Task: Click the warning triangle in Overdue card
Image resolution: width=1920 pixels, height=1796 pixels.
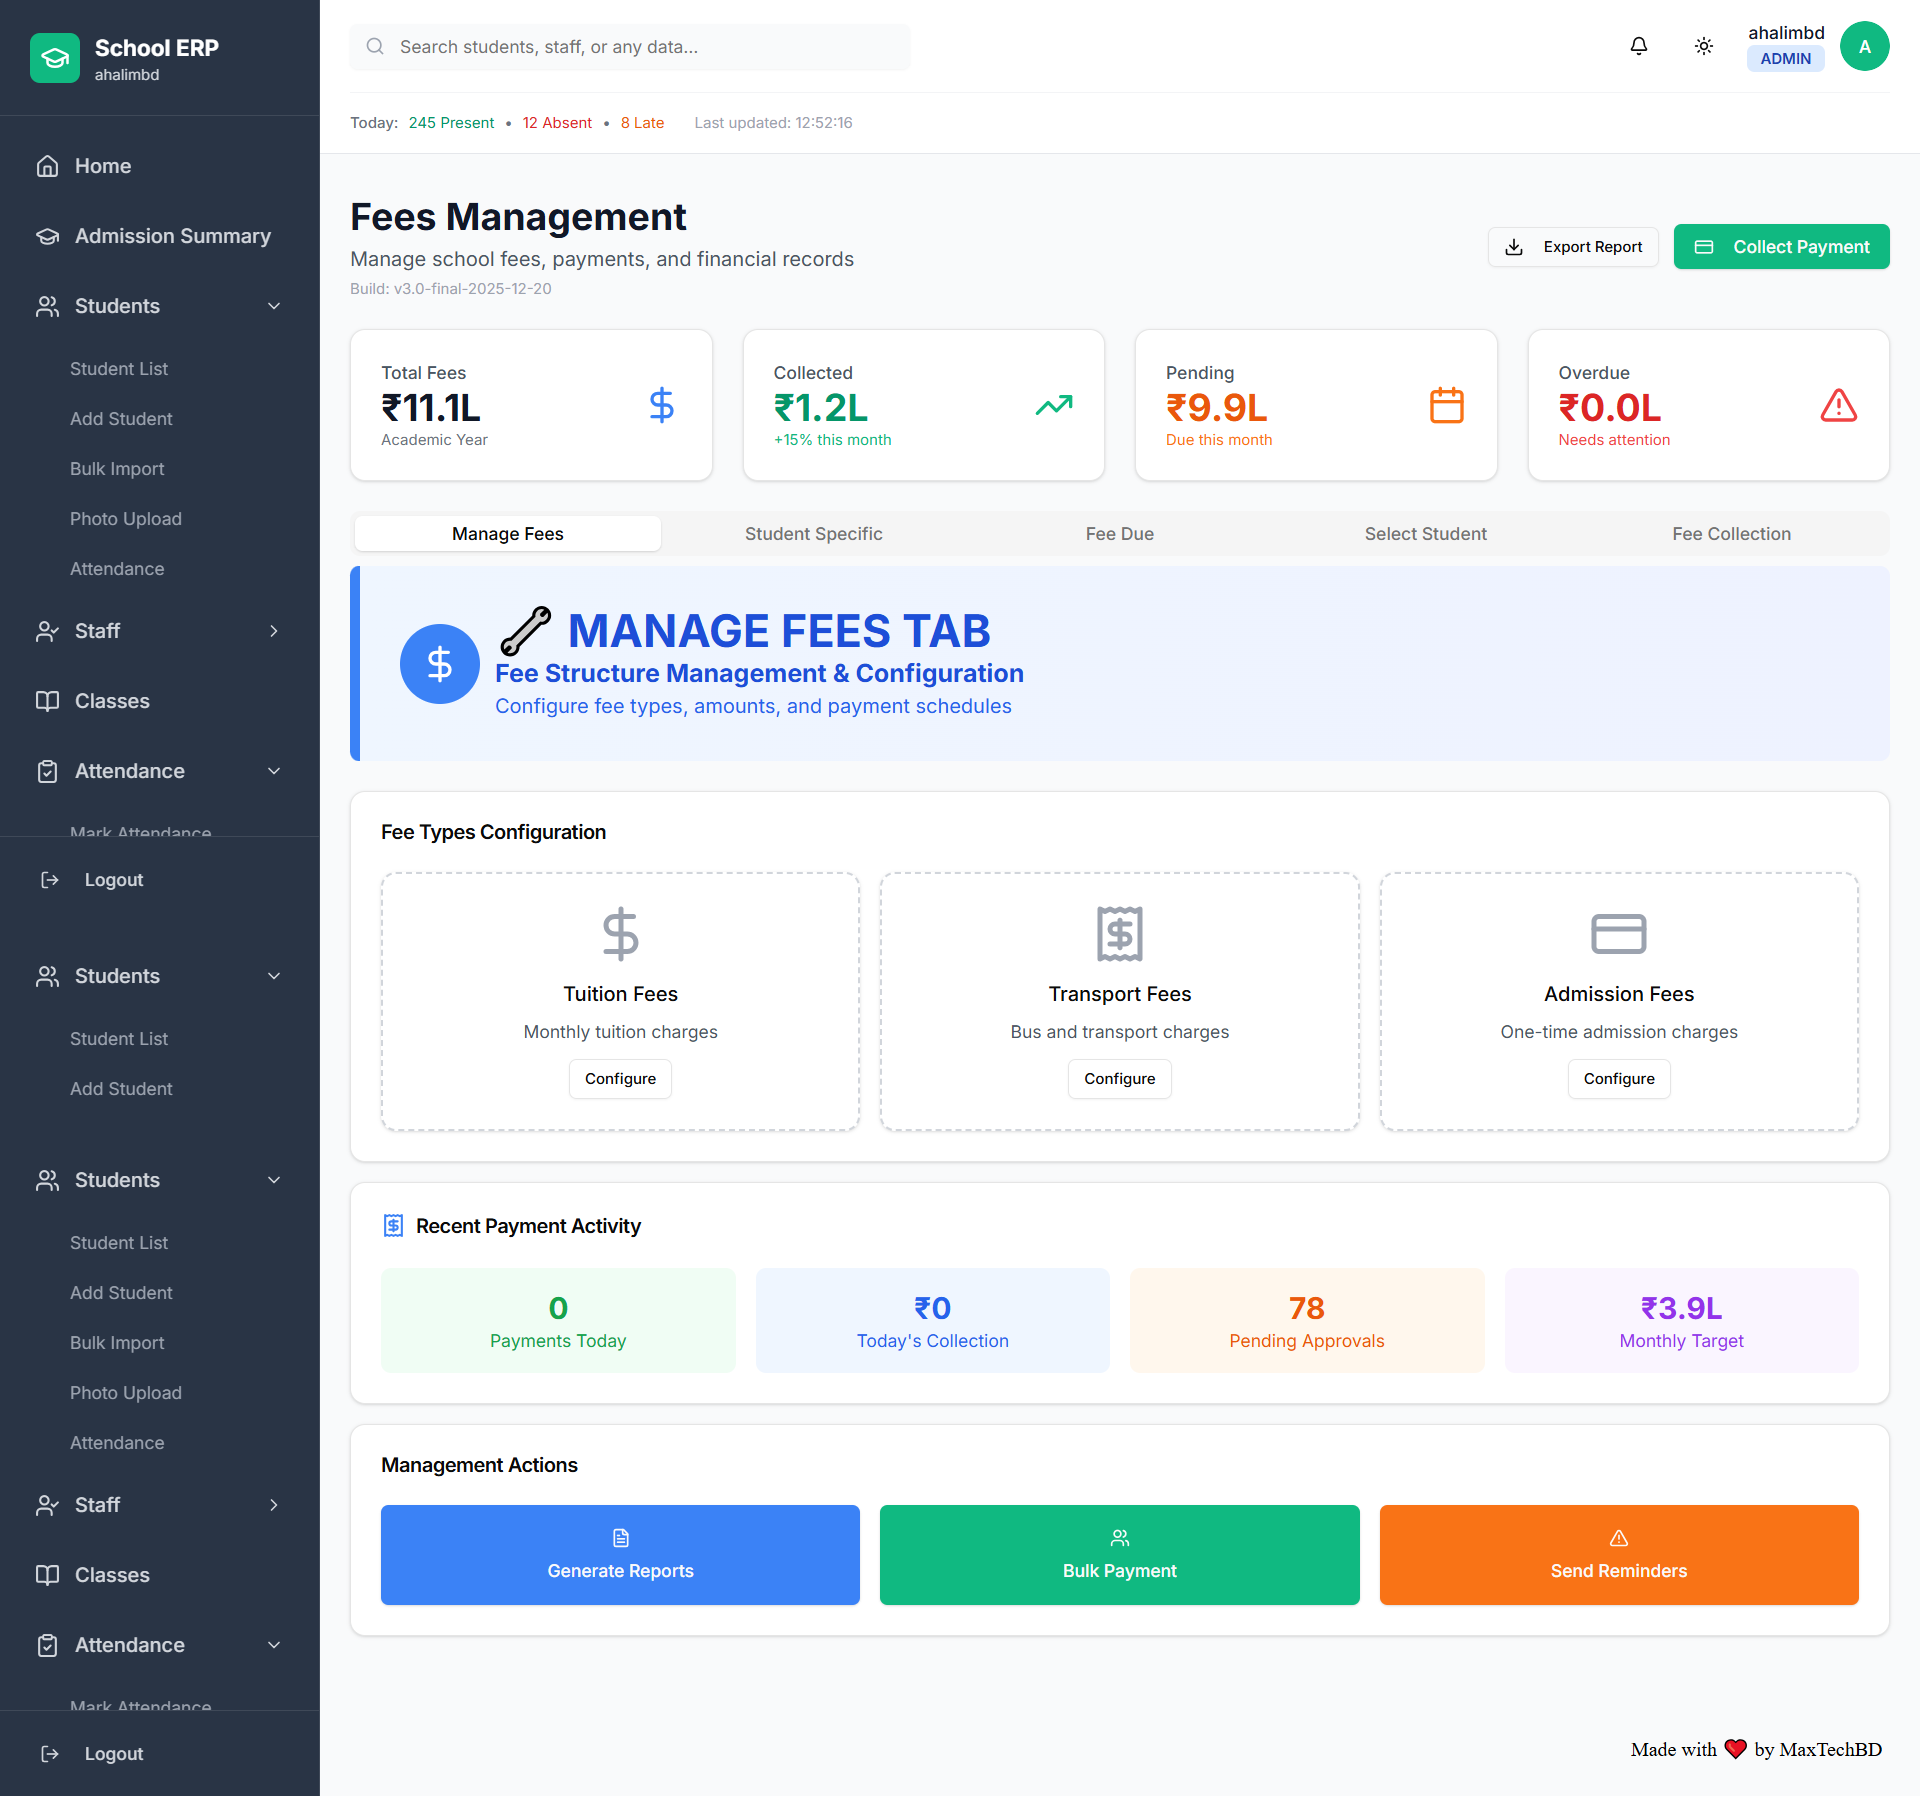Action: pos(1838,405)
